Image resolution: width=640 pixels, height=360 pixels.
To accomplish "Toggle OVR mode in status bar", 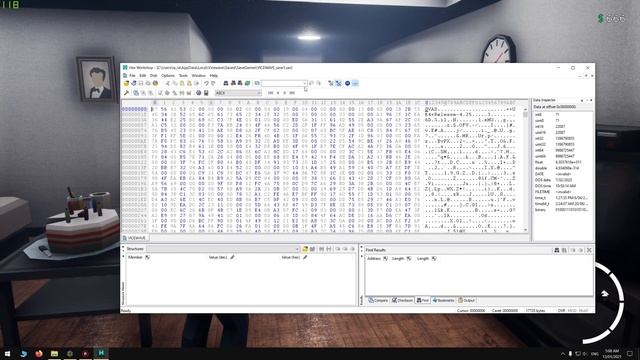I will point(562,311).
